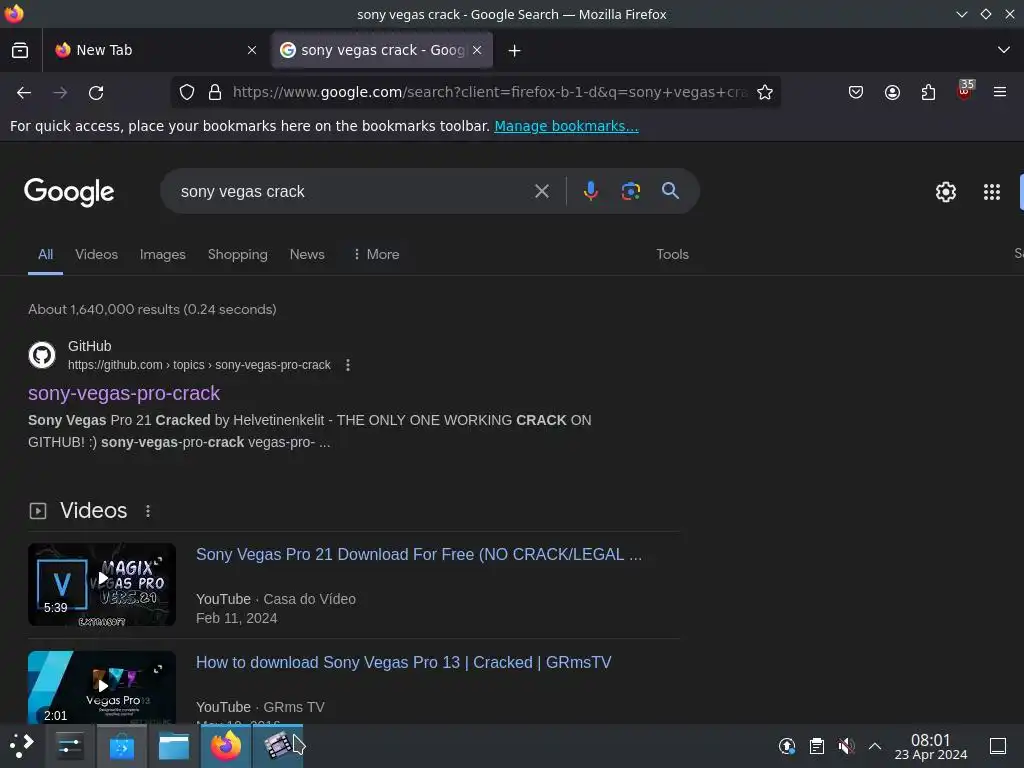Viewport: 1024px width, 768px height.
Task: Close the New Tab tab
Action: coord(251,50)
